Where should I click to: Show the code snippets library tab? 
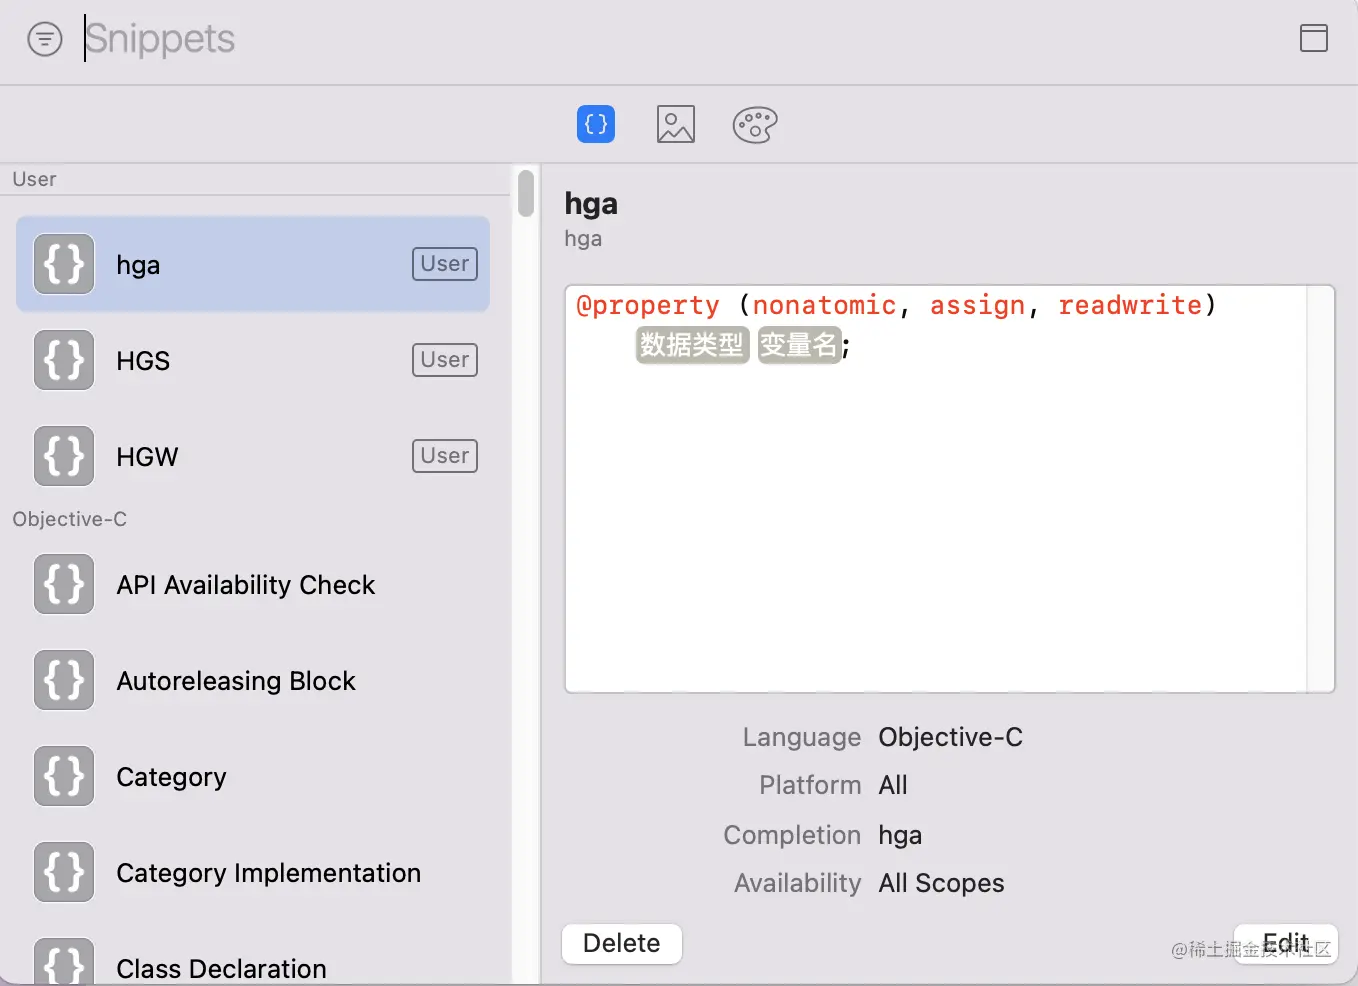point(596,124)
